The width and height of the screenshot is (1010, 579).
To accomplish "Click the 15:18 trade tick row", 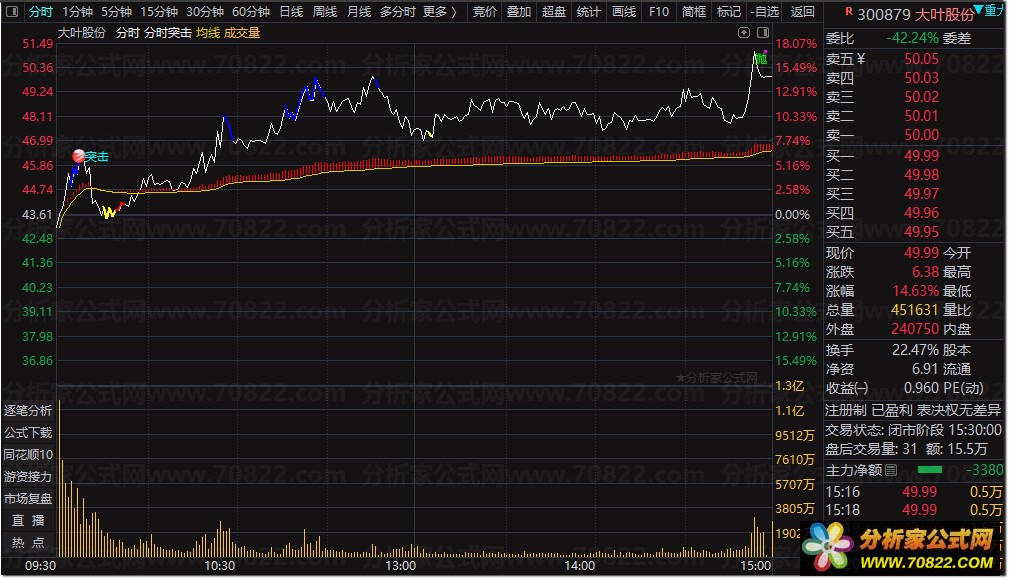I will pyautogui.click(x=915, y=510).
